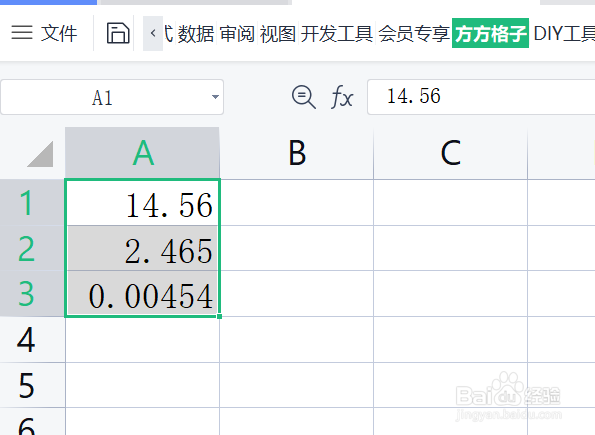Select row 4 header
Viewport: 595px width, 435px height.
click(x=32, y=339)
